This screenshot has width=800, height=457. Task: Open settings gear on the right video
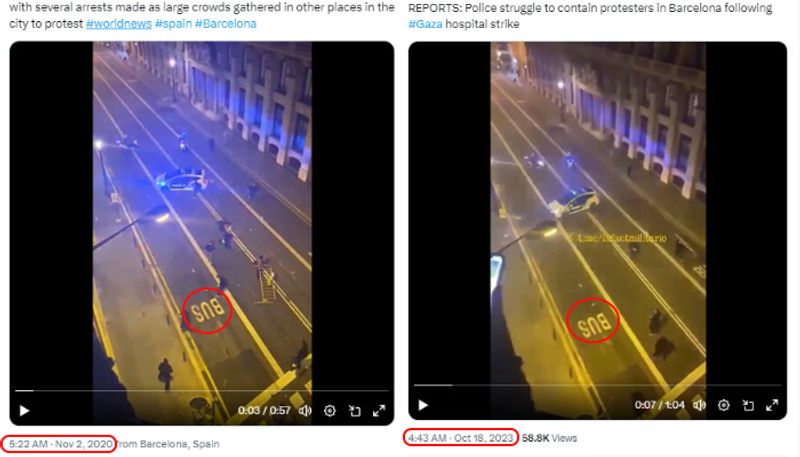(723, 405)
